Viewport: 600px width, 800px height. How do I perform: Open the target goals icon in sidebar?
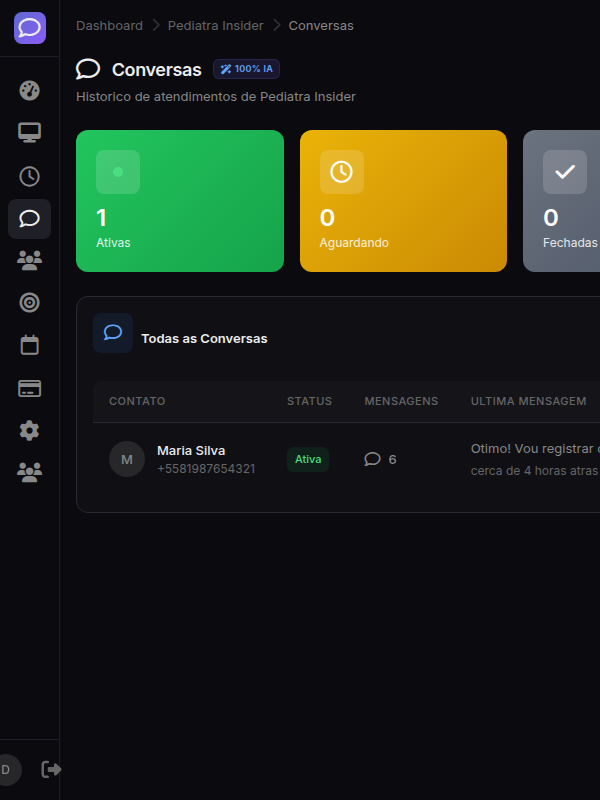pos(30,302)
